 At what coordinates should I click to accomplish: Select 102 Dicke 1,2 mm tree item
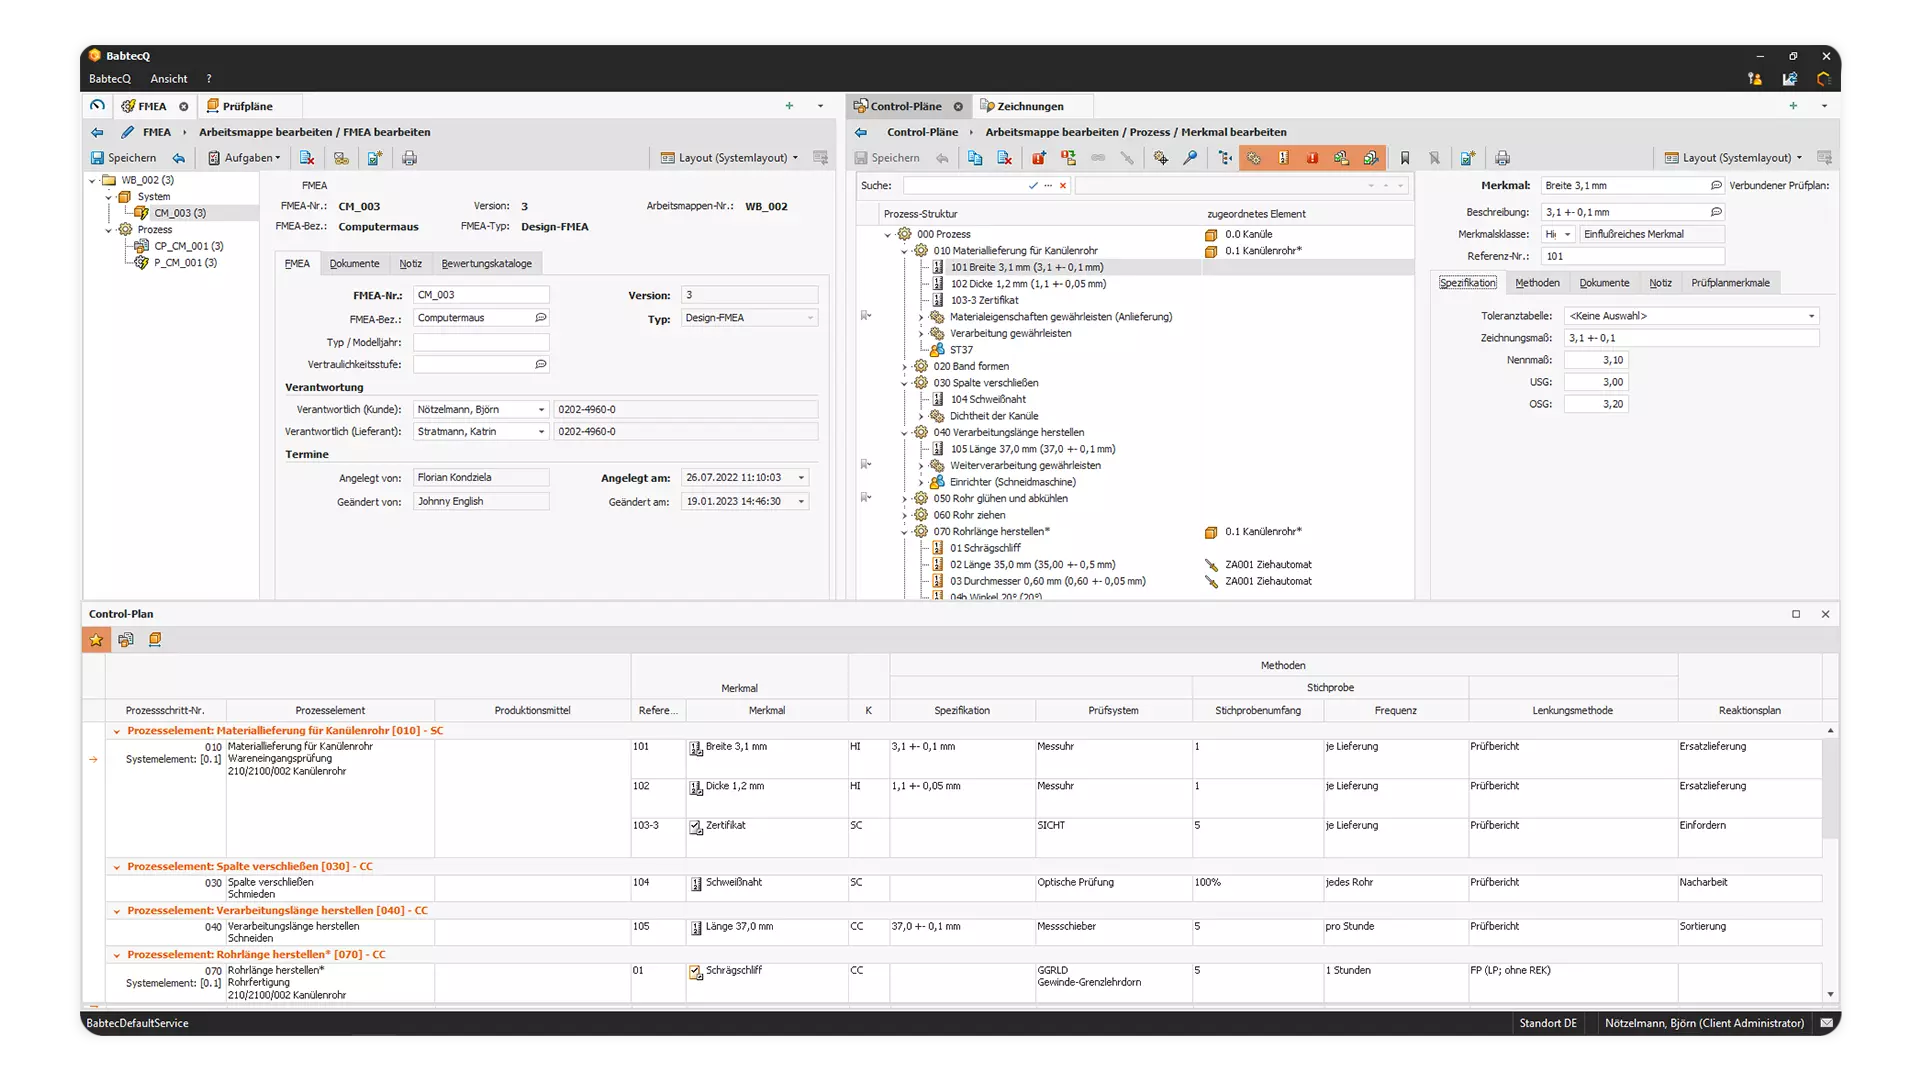[x=1028, y=284]
